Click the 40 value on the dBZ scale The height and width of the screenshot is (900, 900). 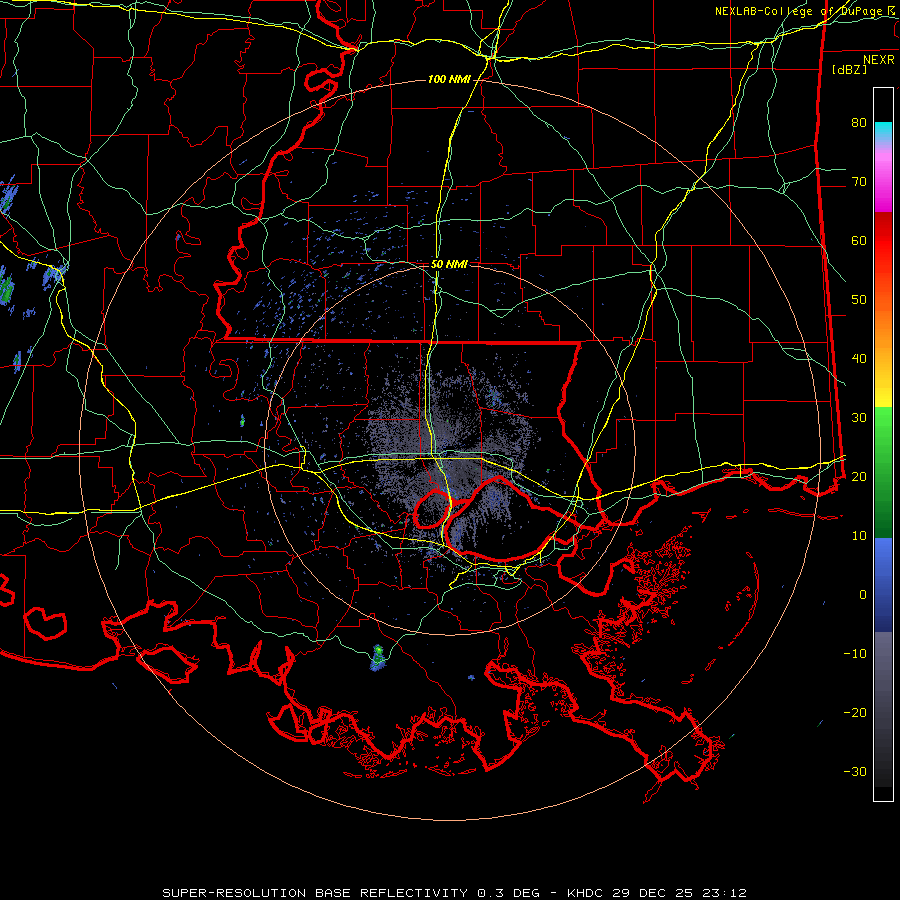tap(859, 359)
